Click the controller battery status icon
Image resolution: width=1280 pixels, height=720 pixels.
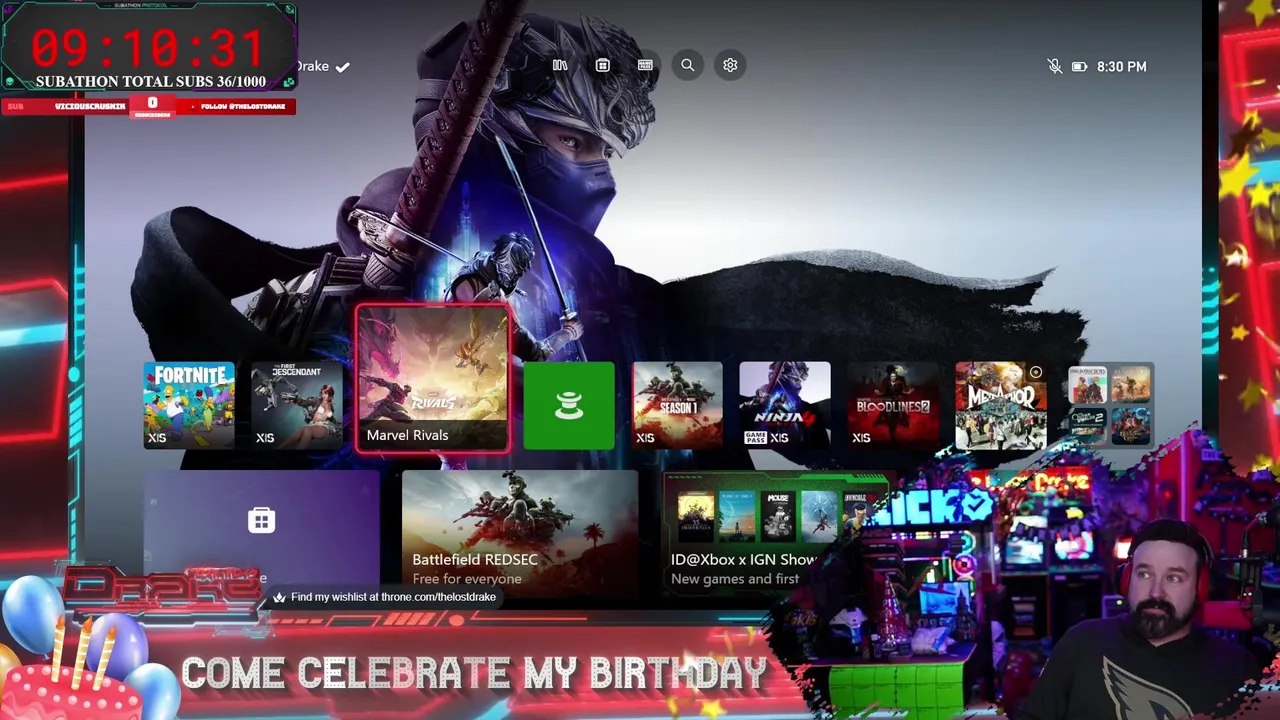(x=1079, y=66)
